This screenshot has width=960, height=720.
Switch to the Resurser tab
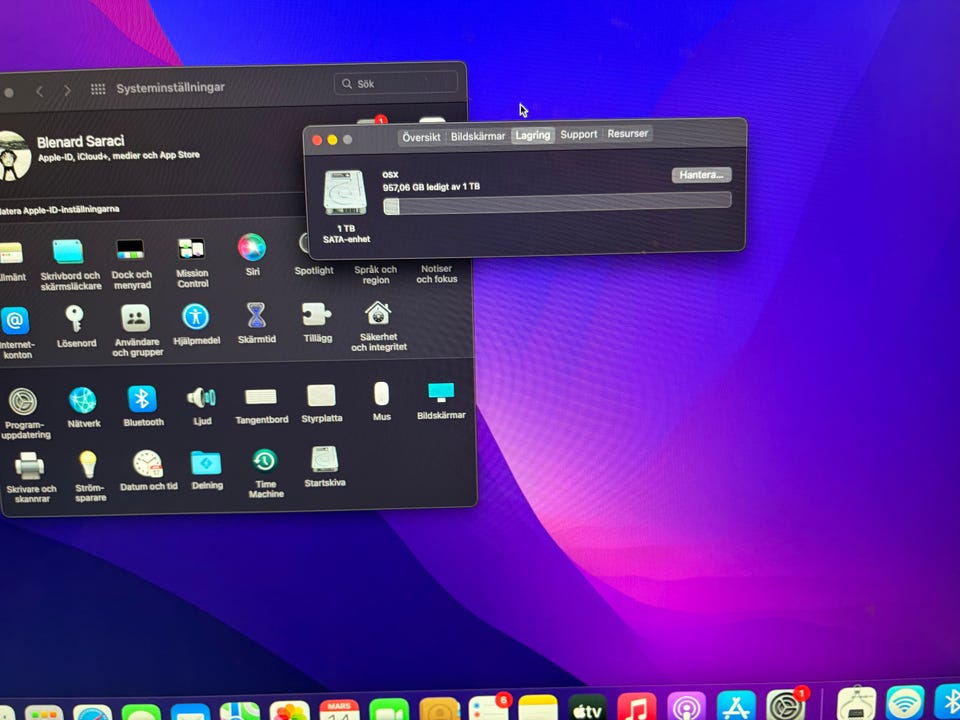[627, 134]
